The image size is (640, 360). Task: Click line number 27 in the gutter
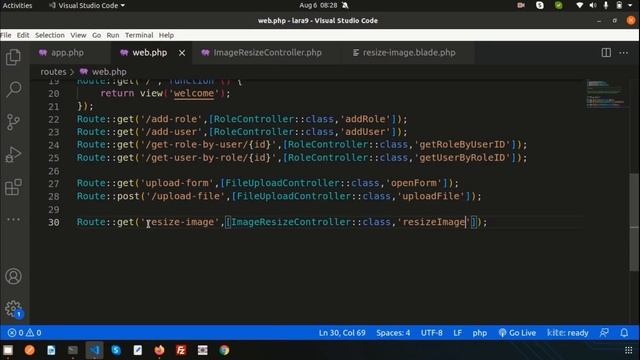(x=54, y=184)
